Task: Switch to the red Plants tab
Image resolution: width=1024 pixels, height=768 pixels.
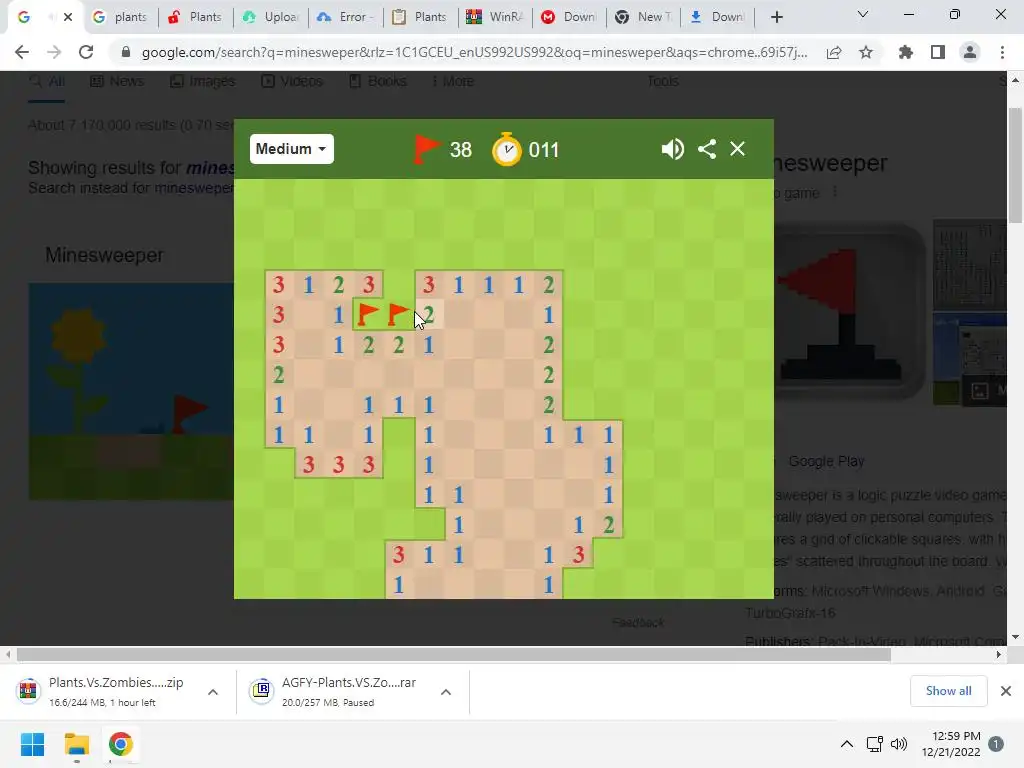Action: (196, 17)
